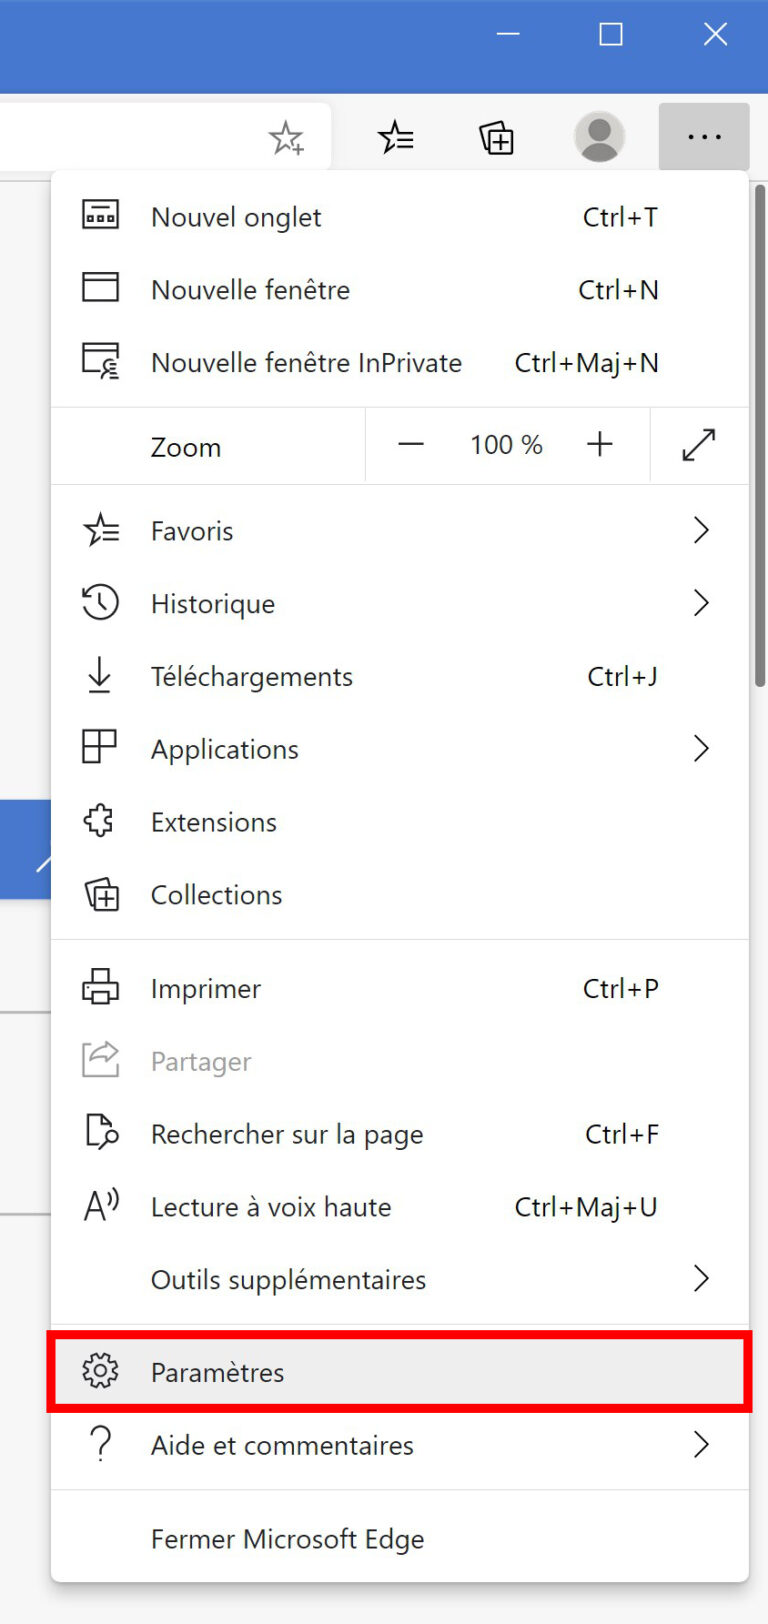768x1624 pixels.
Task: Click the add to favorites star icon
Action: click(287, 138)
